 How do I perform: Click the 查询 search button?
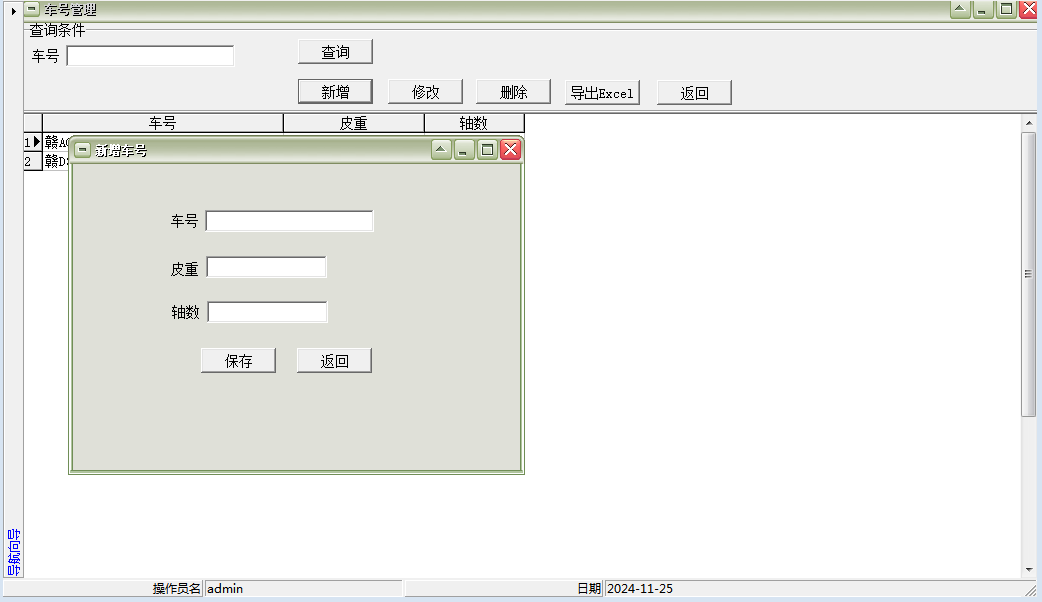tap(335, 51)
